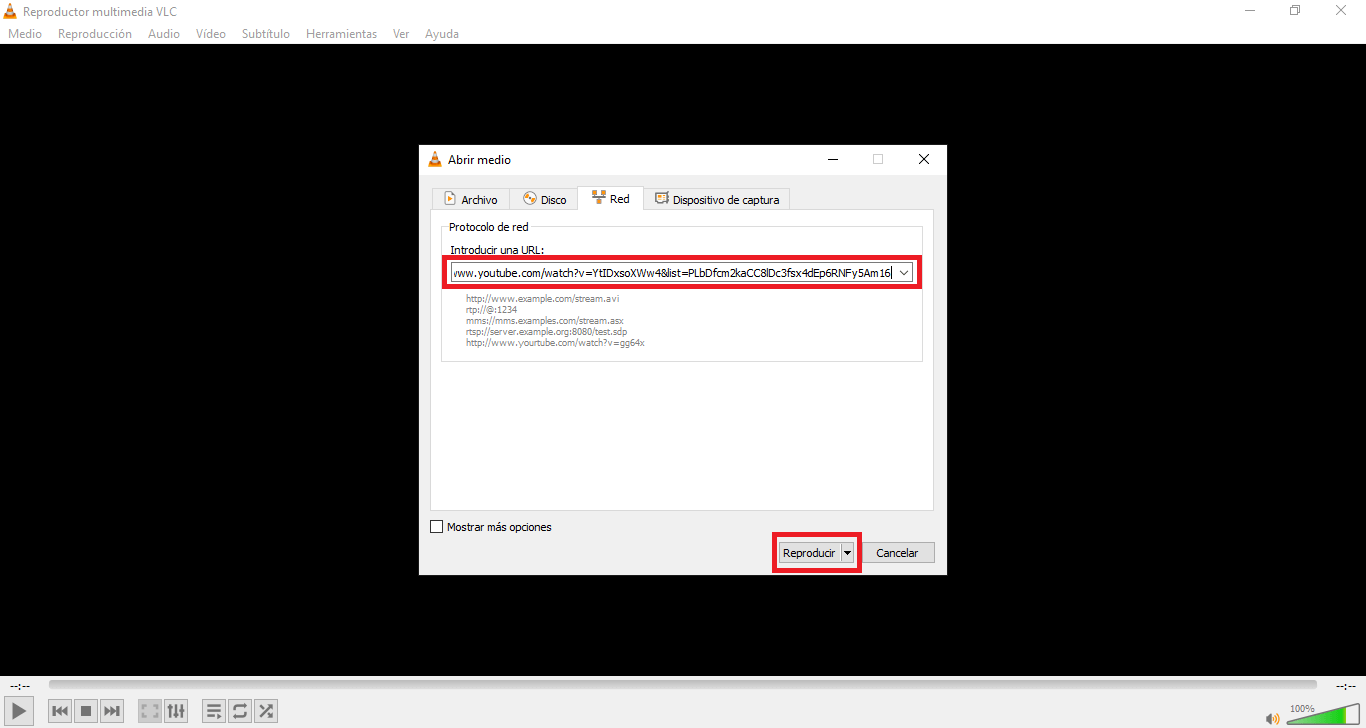Image resolution: width=1366 pixels, height=728 pixels.
Task: Click the VLC cone icon in dialog title
Action: pyautogui.click(x=434, y=159)
